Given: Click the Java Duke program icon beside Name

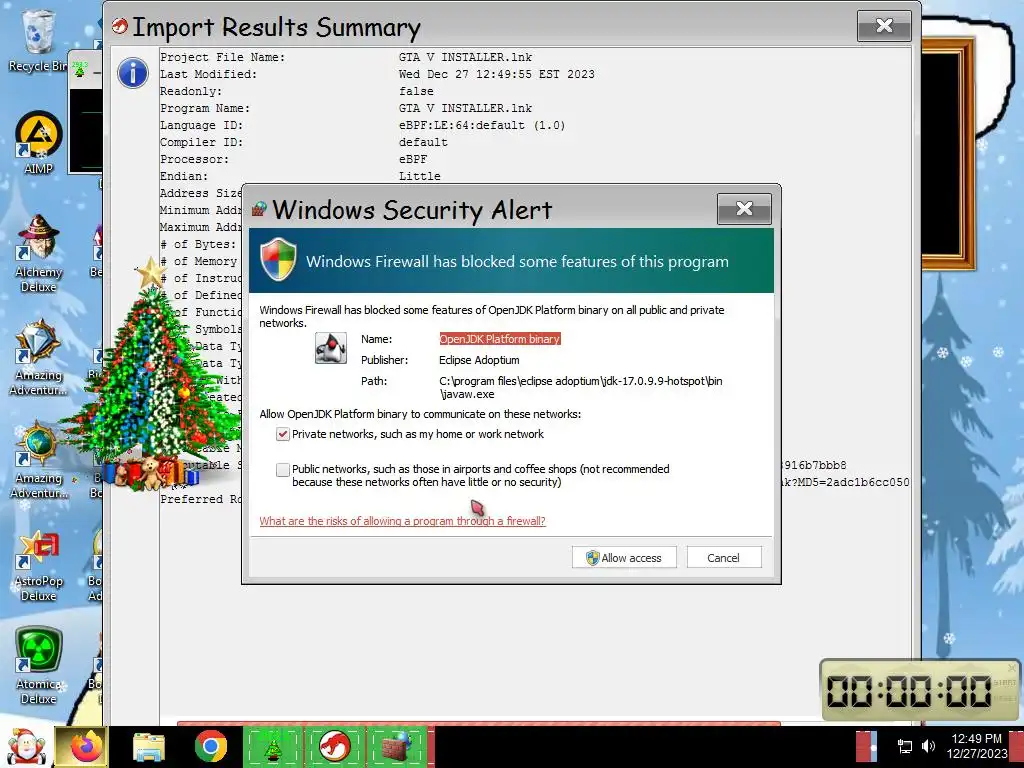Looking at the screenshot, I should point(330,347).
